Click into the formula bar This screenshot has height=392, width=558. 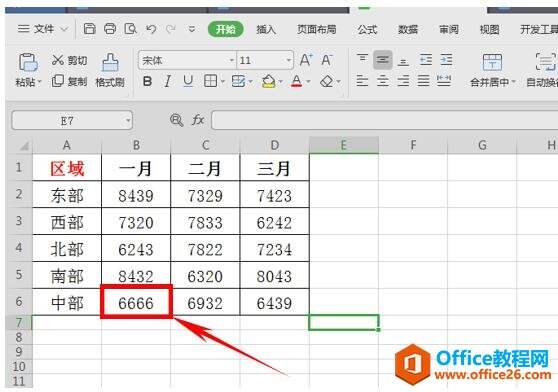[x=385, y=120]
